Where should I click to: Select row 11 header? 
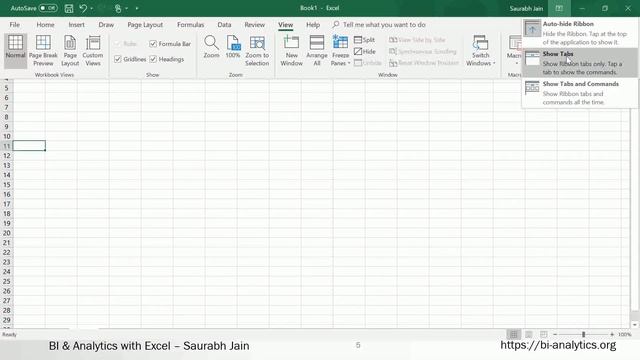(6, 146)
